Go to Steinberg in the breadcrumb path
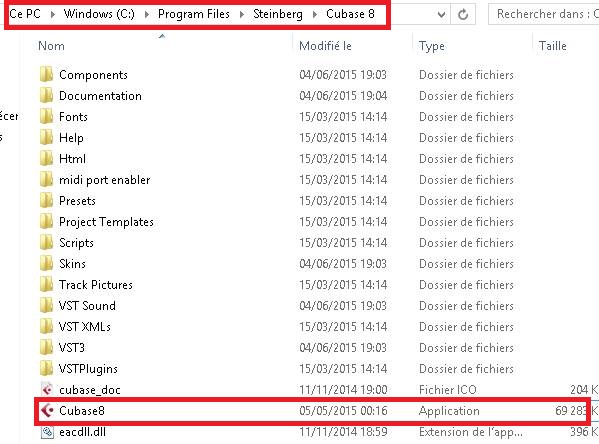The height and width of the screenshot is (444, 599). (278, 14)
